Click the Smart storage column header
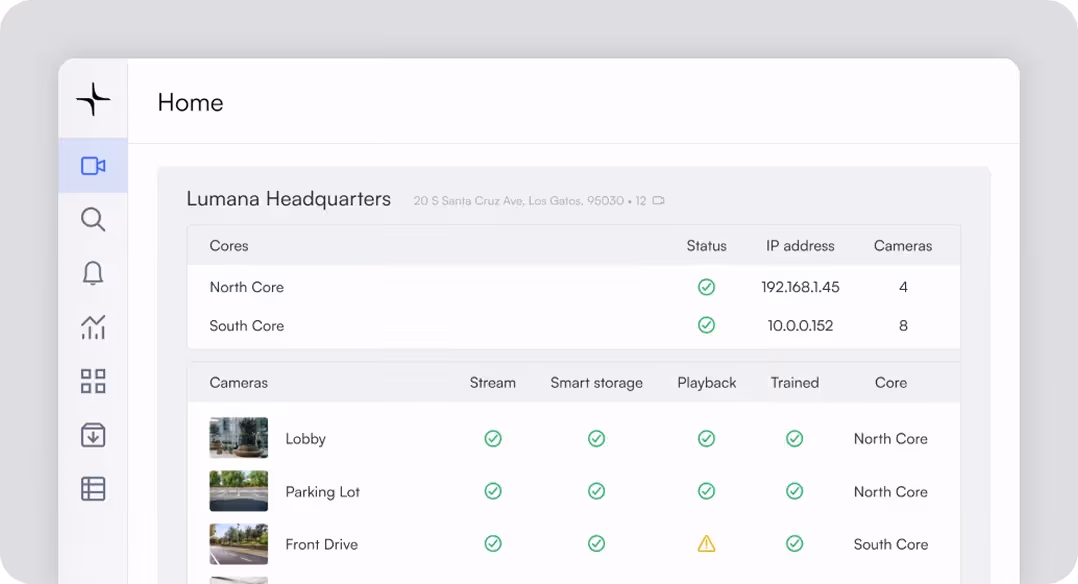The image size is (1078, 584). pyautogui.click(x=596, y=383)
